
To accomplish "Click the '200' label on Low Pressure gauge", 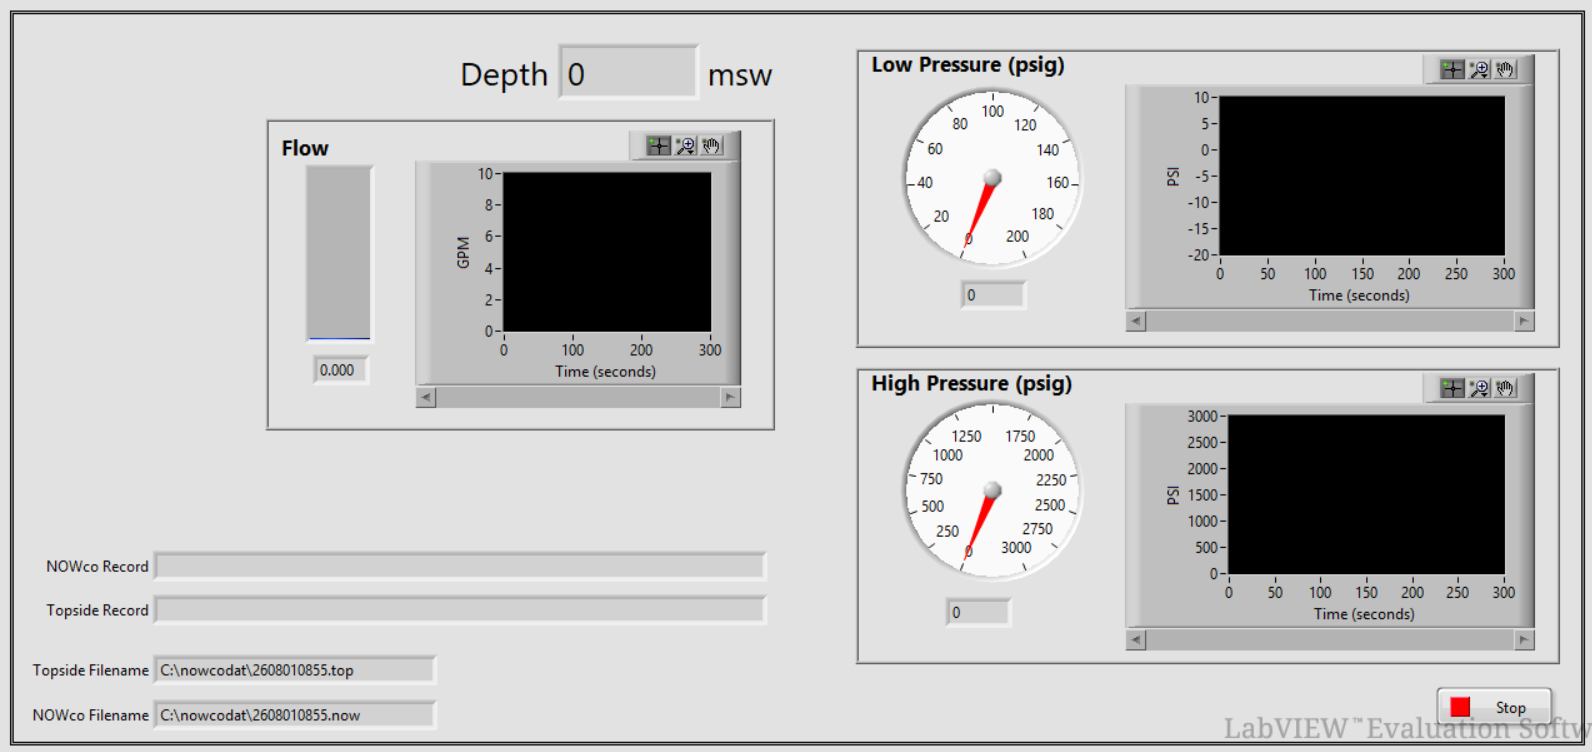I will point(1017,237).
